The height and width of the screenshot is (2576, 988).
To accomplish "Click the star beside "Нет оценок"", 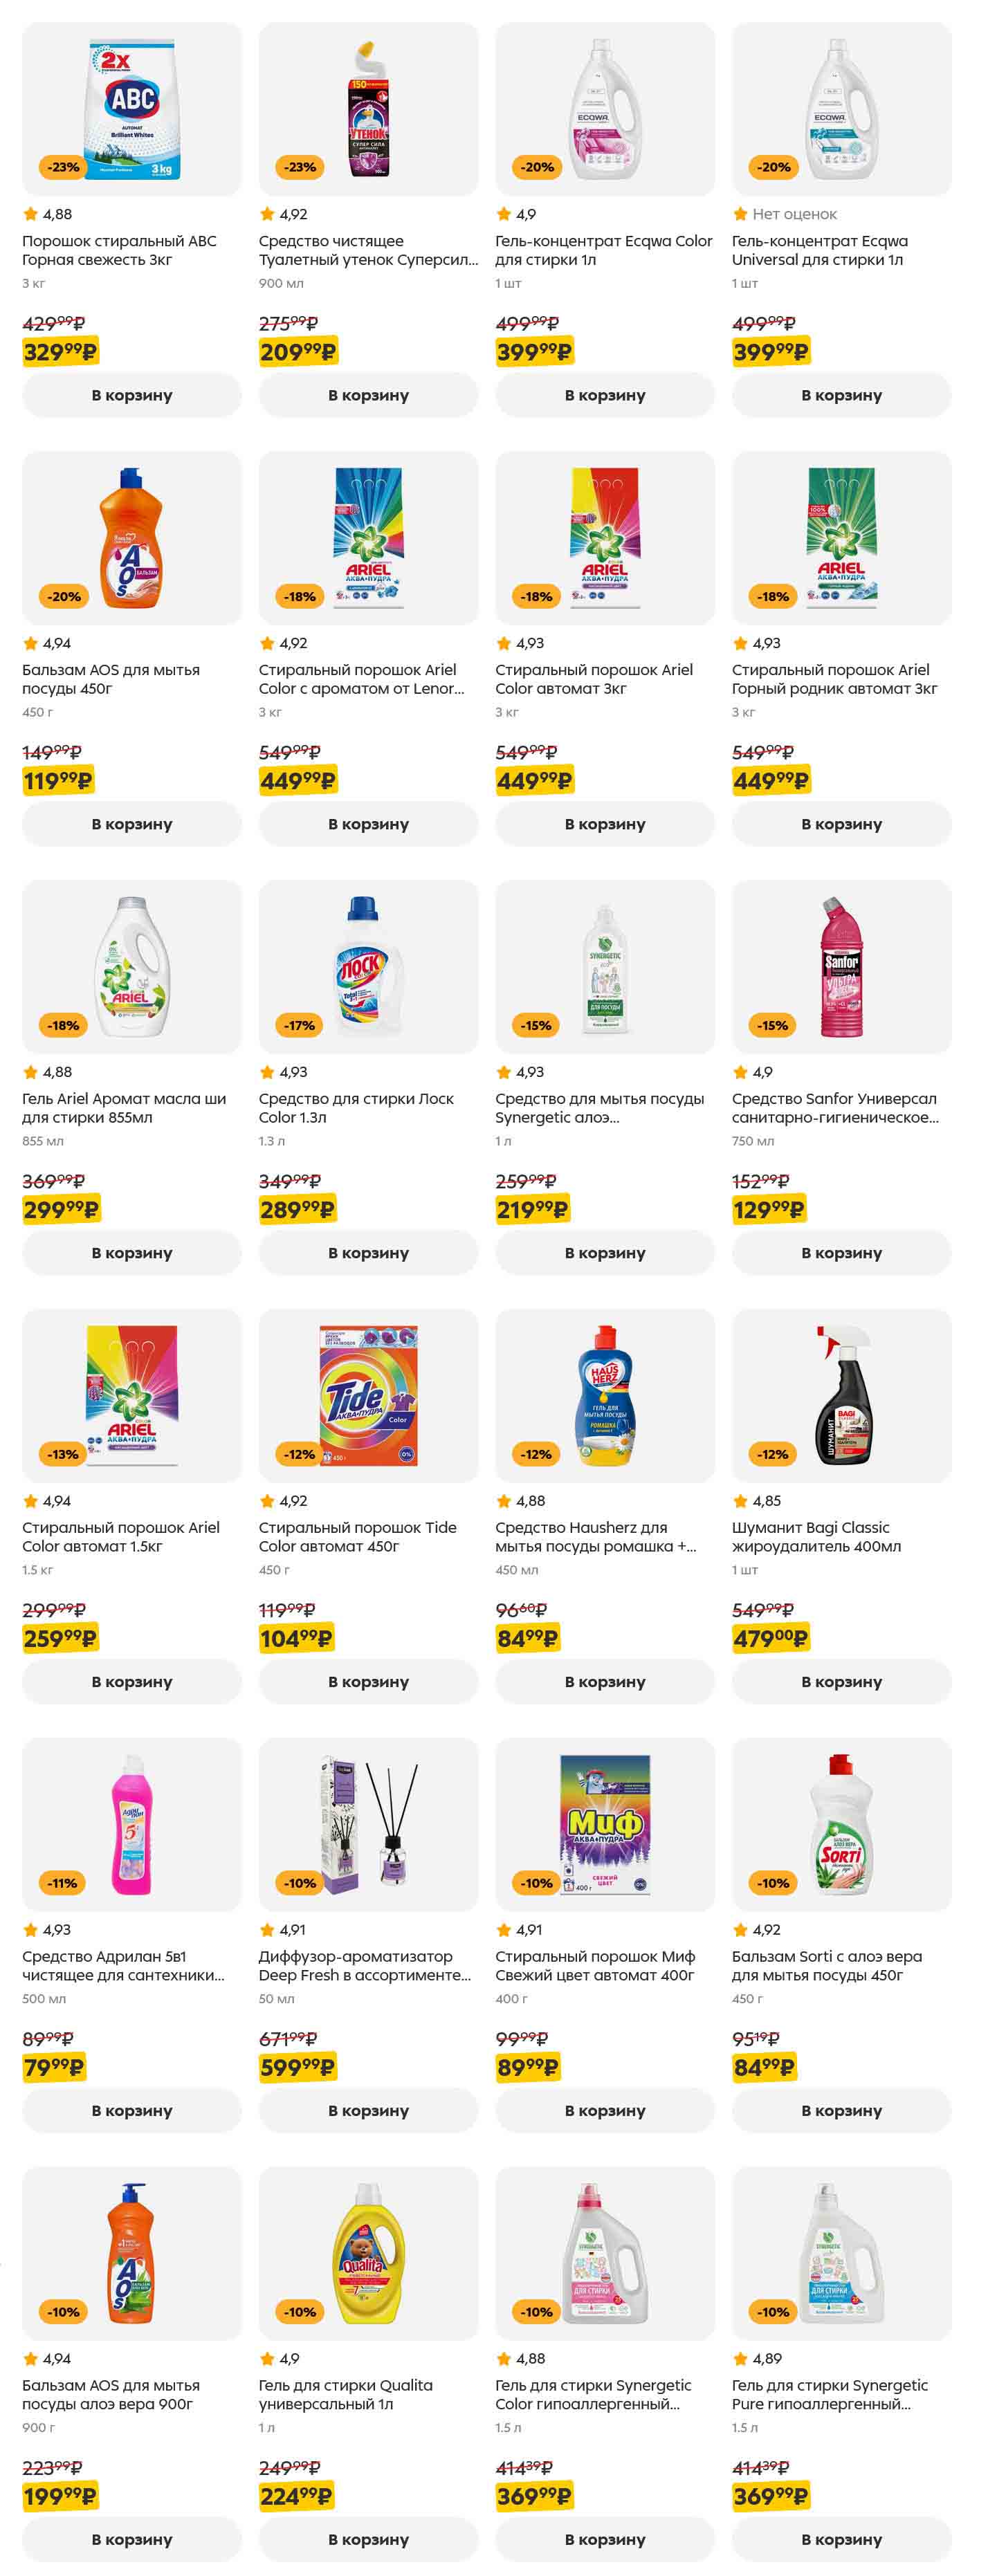I will pyautogui.click(x=740, y=214).
